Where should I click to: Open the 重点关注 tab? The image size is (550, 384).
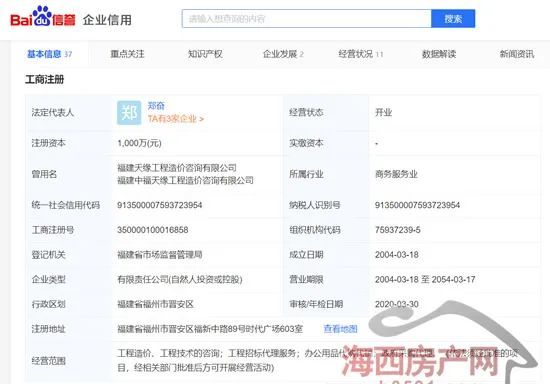pos(127,54)
